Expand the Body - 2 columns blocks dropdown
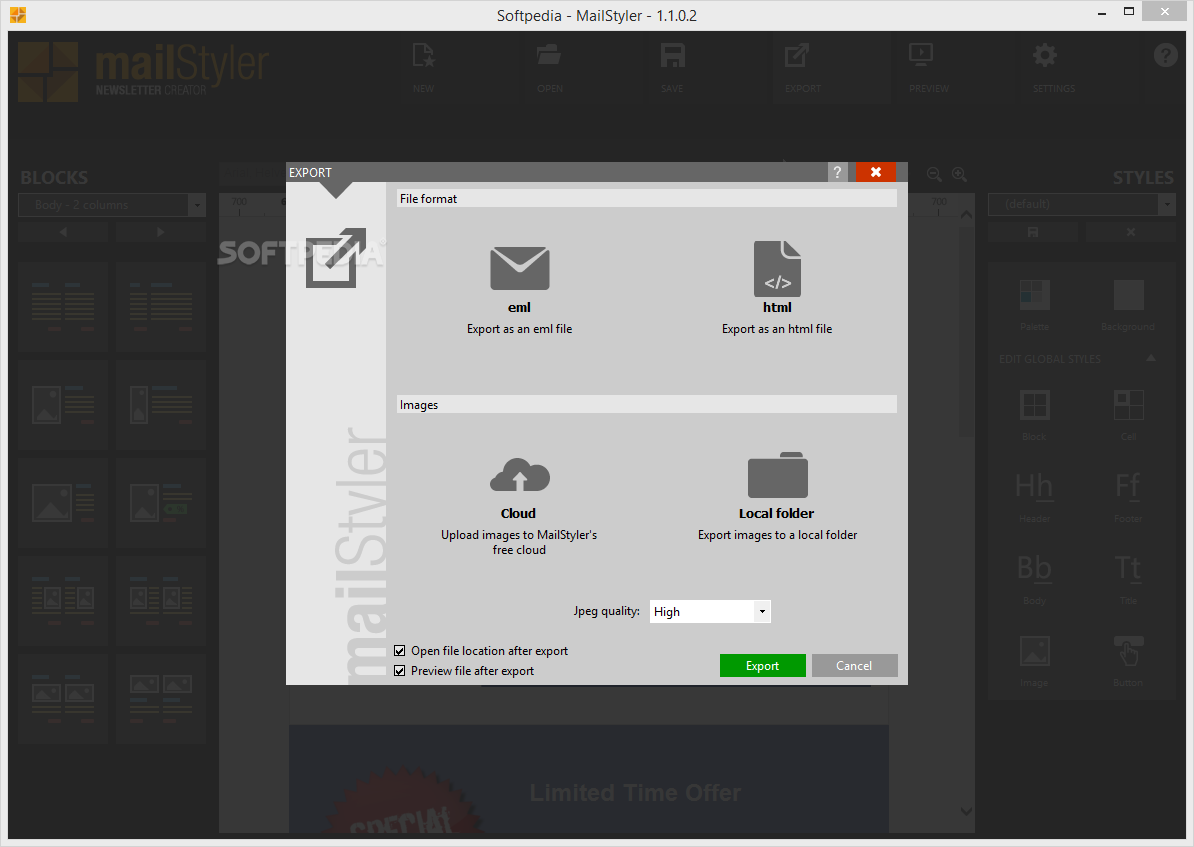Image resolution: width=1194 pixels, height=847 pixels. click(x=197, y=205)
